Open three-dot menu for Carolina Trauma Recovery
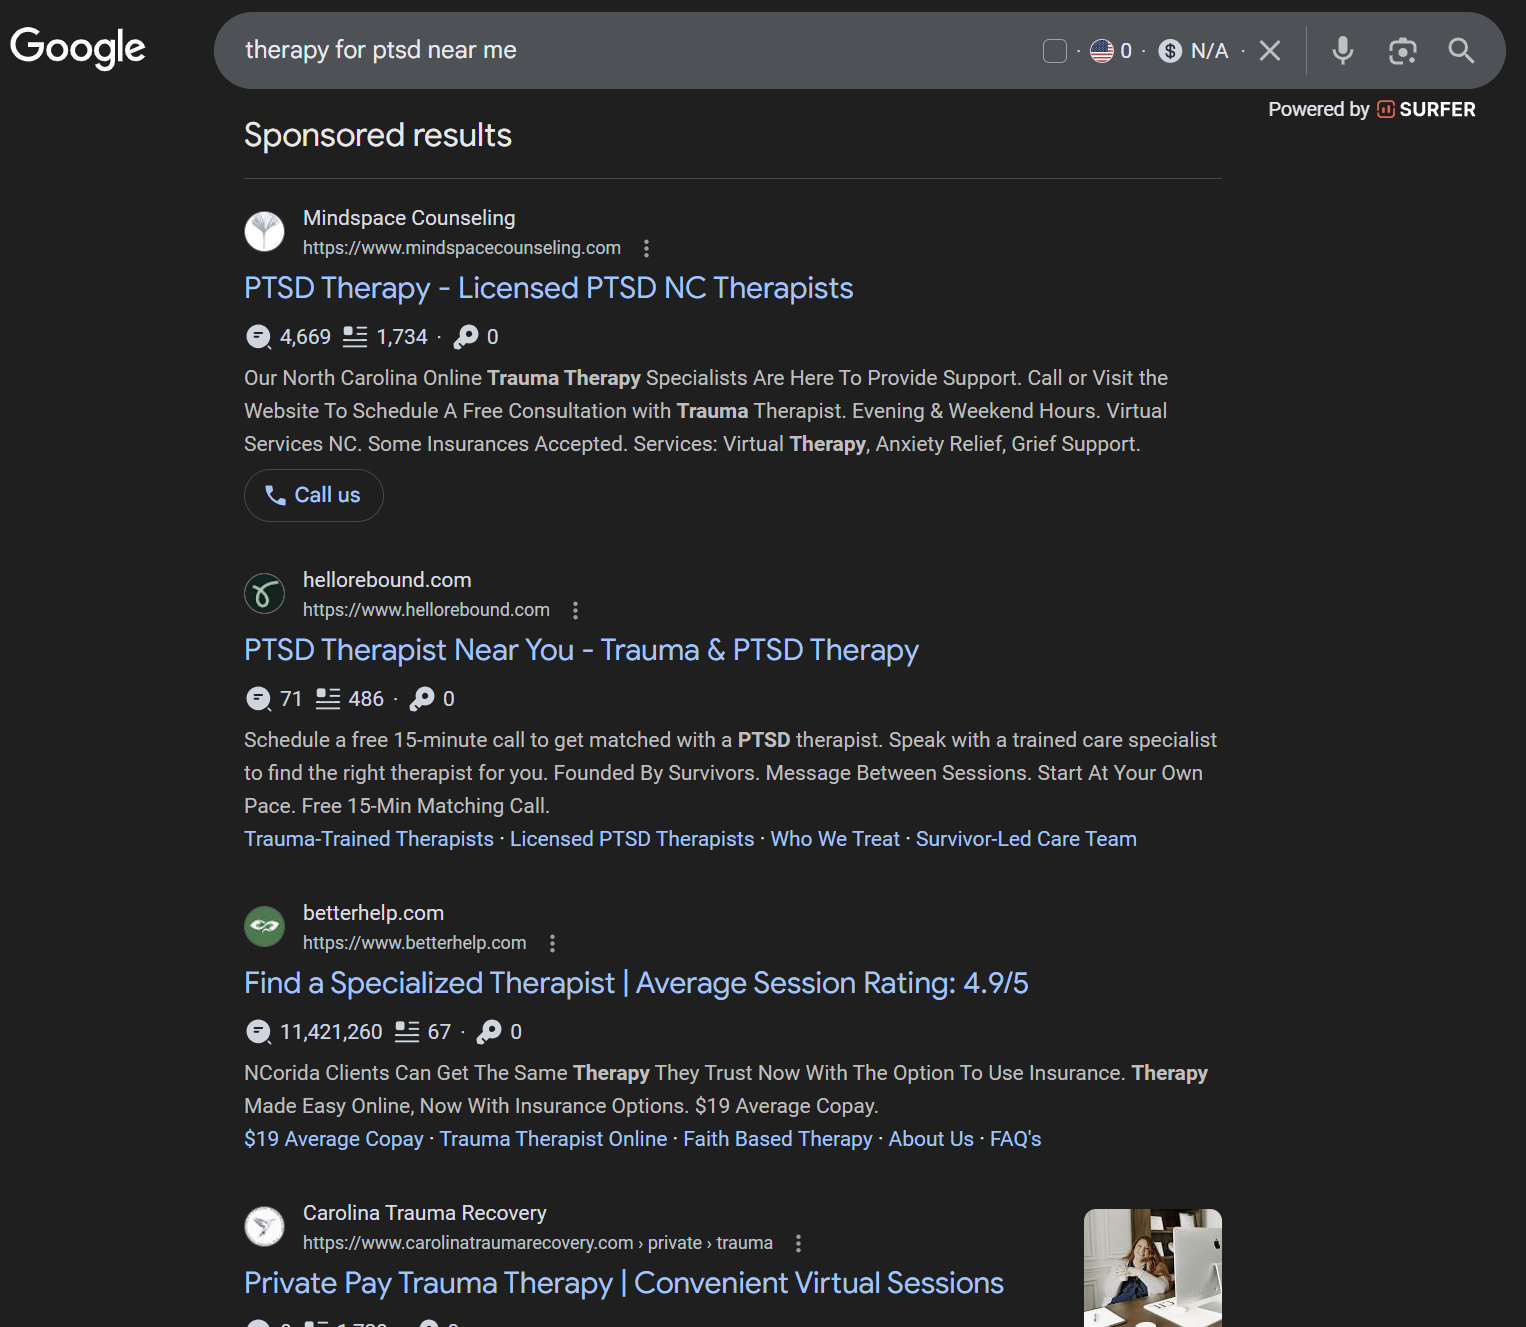 [798, 1243]
